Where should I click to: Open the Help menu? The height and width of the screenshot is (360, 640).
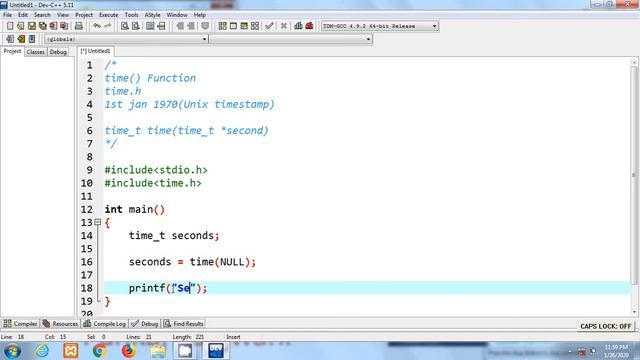point(200,15)
